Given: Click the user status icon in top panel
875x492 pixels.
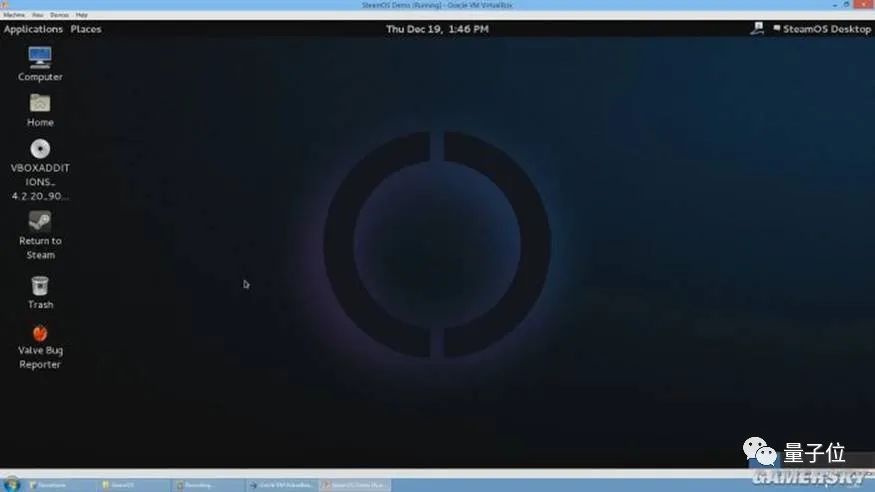Looking at the screenshot, I should (757, 29).
